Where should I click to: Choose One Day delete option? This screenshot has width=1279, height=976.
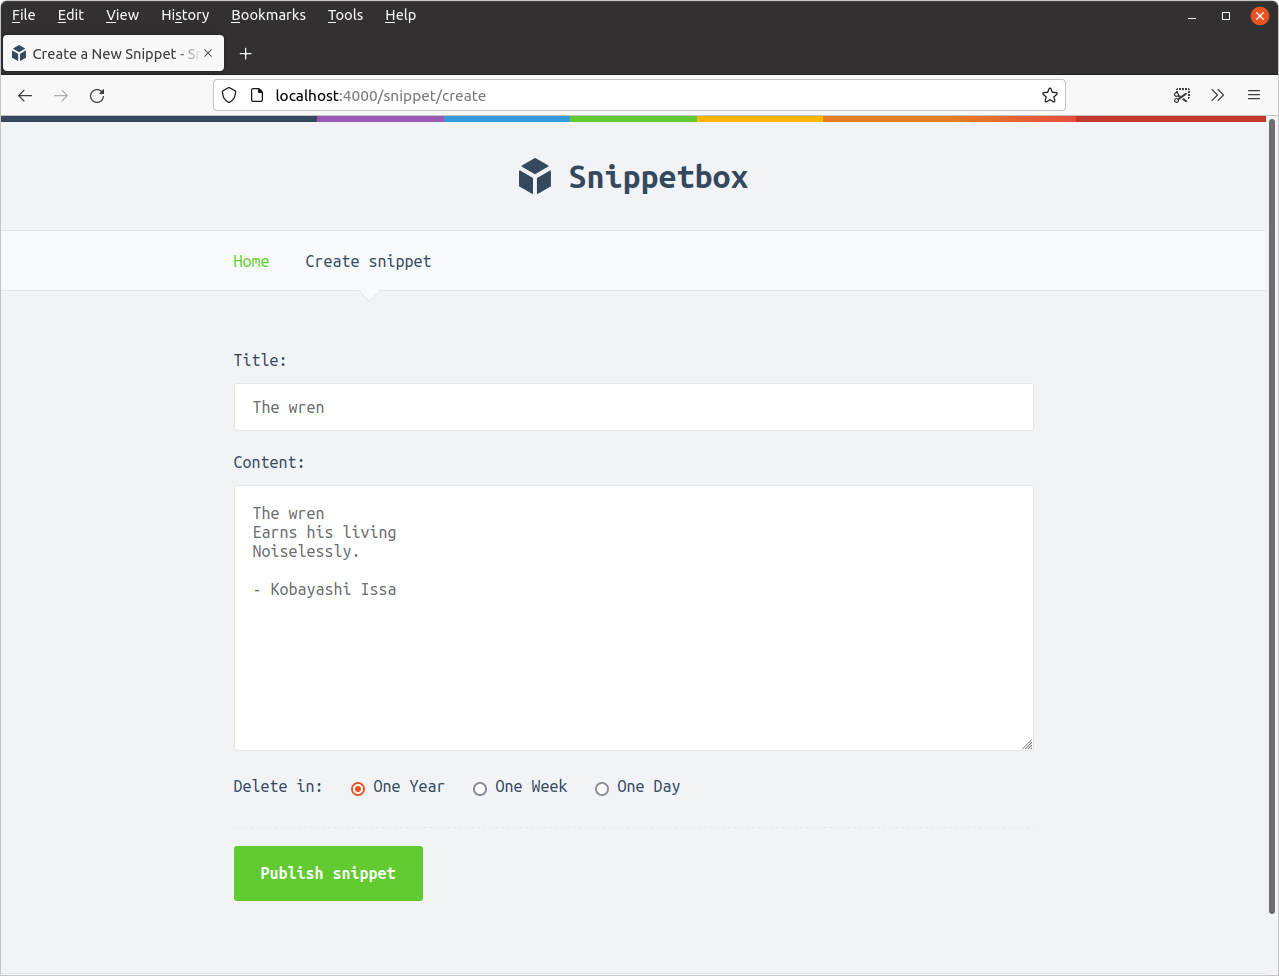tap(602, 789)
